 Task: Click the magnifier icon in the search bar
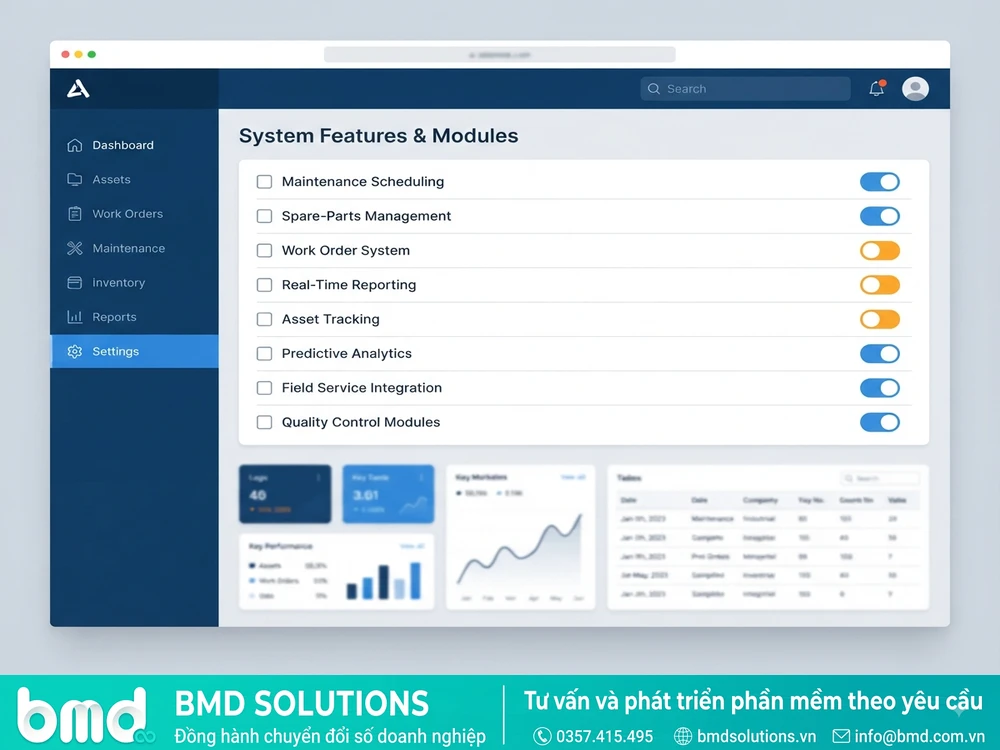pyautogui.click(x=654, y=89)
